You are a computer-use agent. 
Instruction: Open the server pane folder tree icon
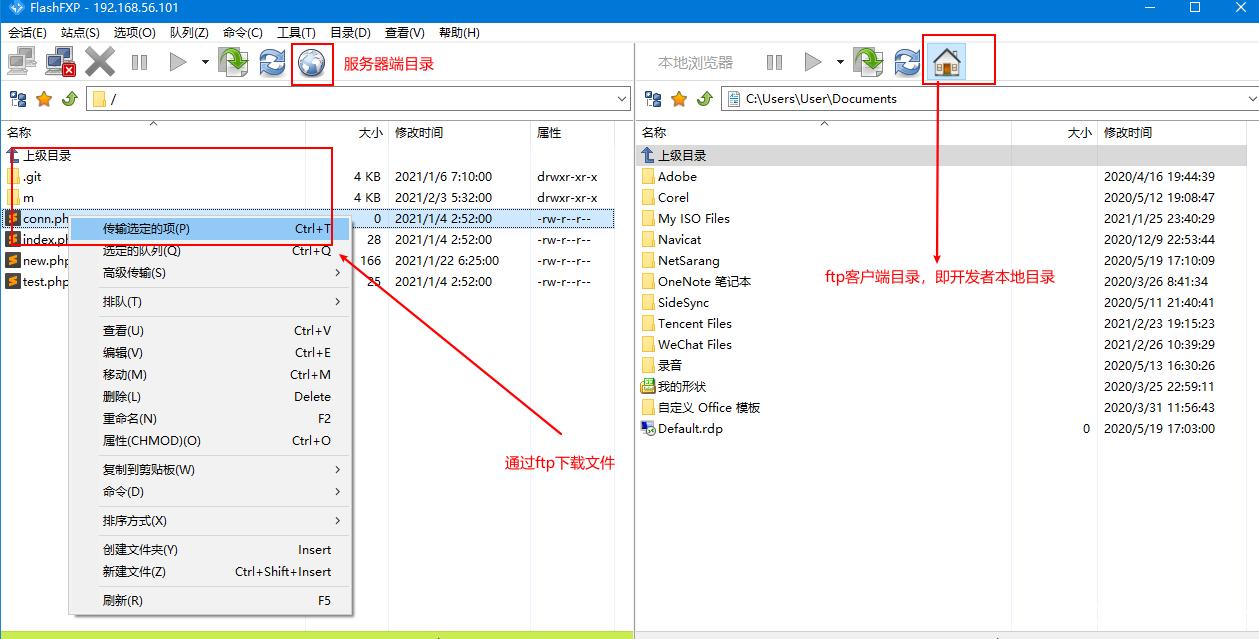tap(17, 99)
